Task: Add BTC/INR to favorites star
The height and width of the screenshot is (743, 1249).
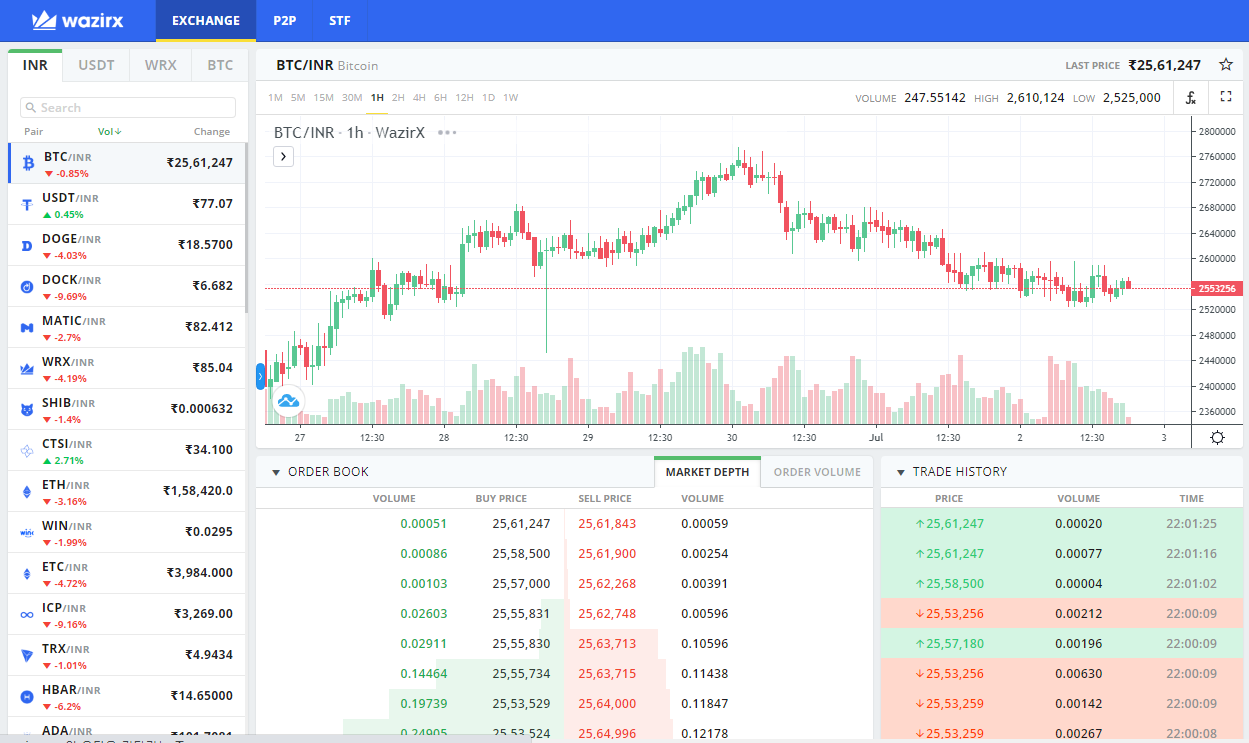Action: [1226, 65]
